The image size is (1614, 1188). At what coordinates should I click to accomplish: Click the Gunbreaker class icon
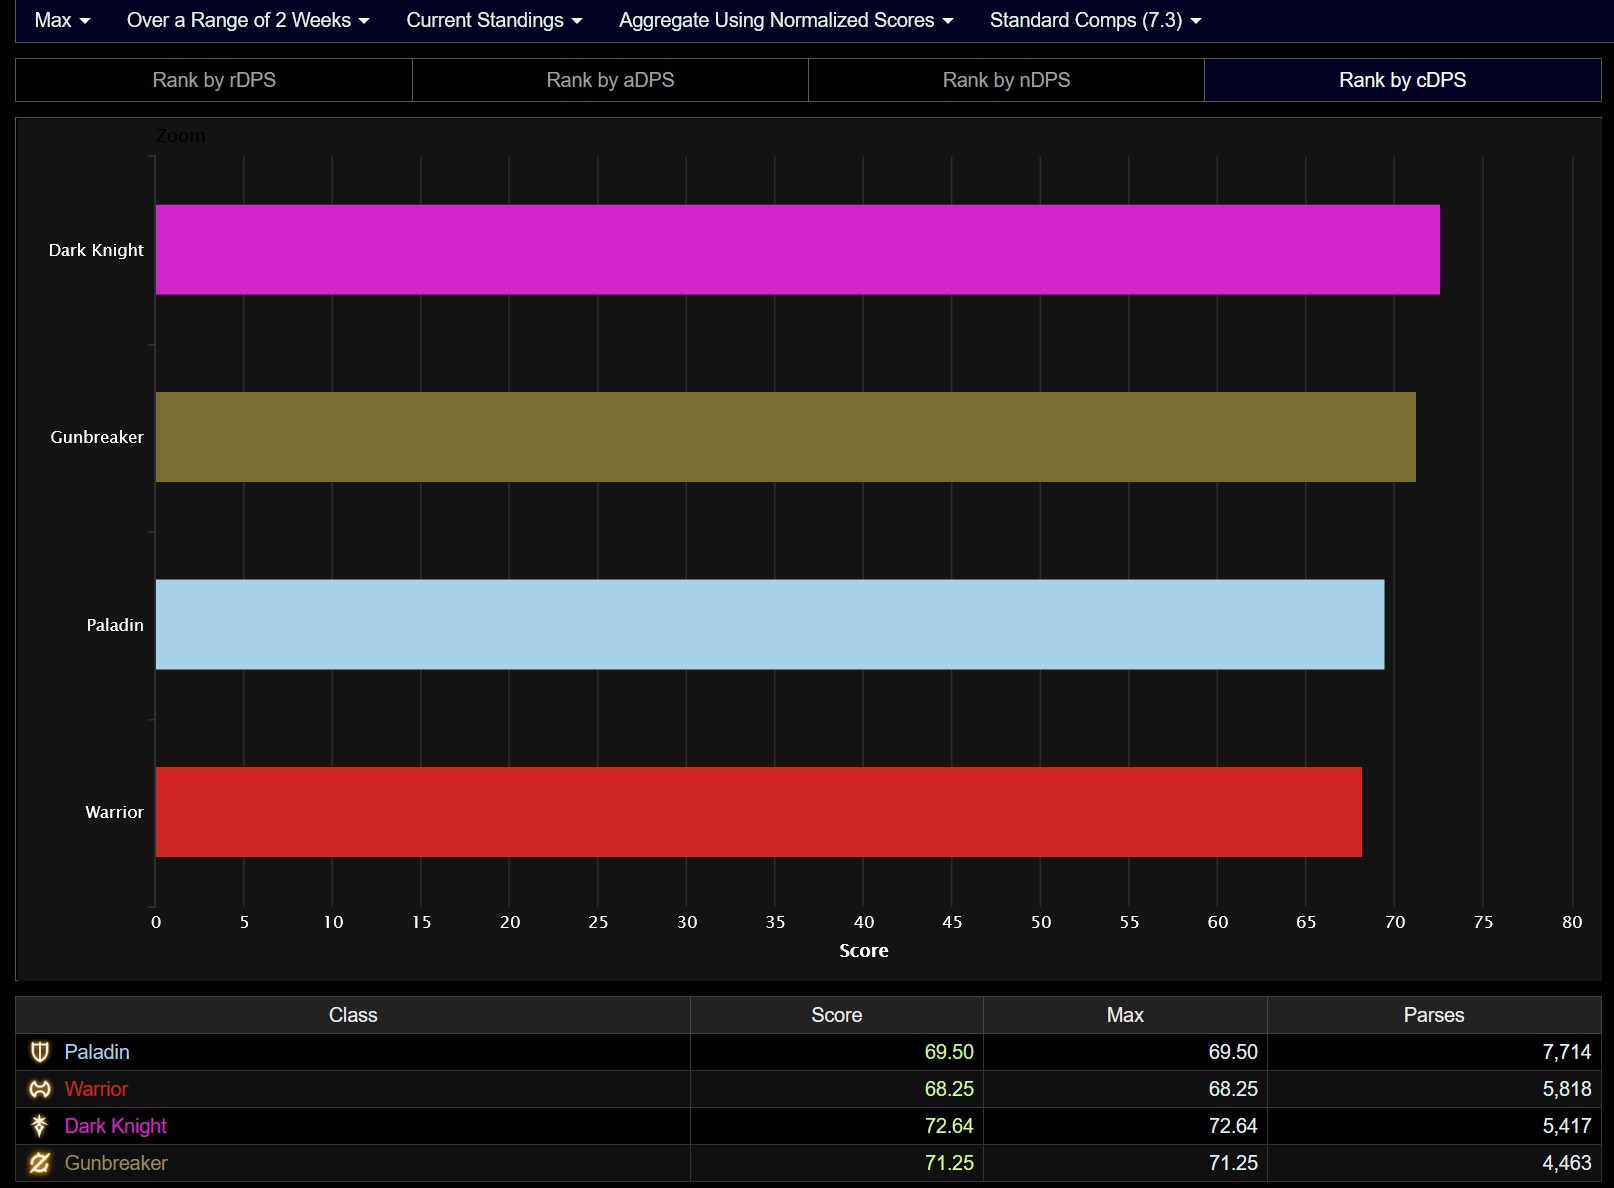[40, 1163]
